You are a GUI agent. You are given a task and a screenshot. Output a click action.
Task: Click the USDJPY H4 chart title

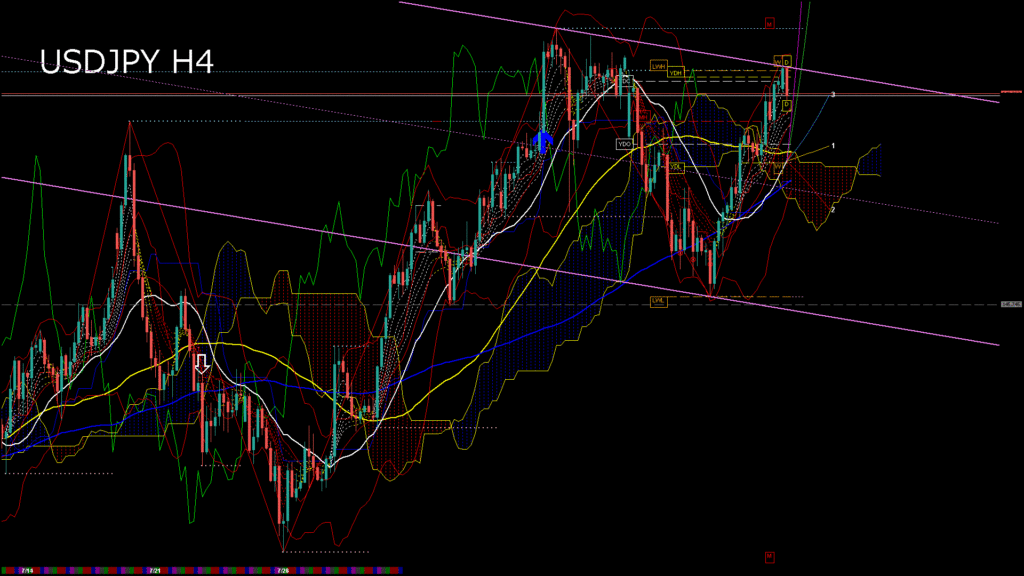coord(127,62)
